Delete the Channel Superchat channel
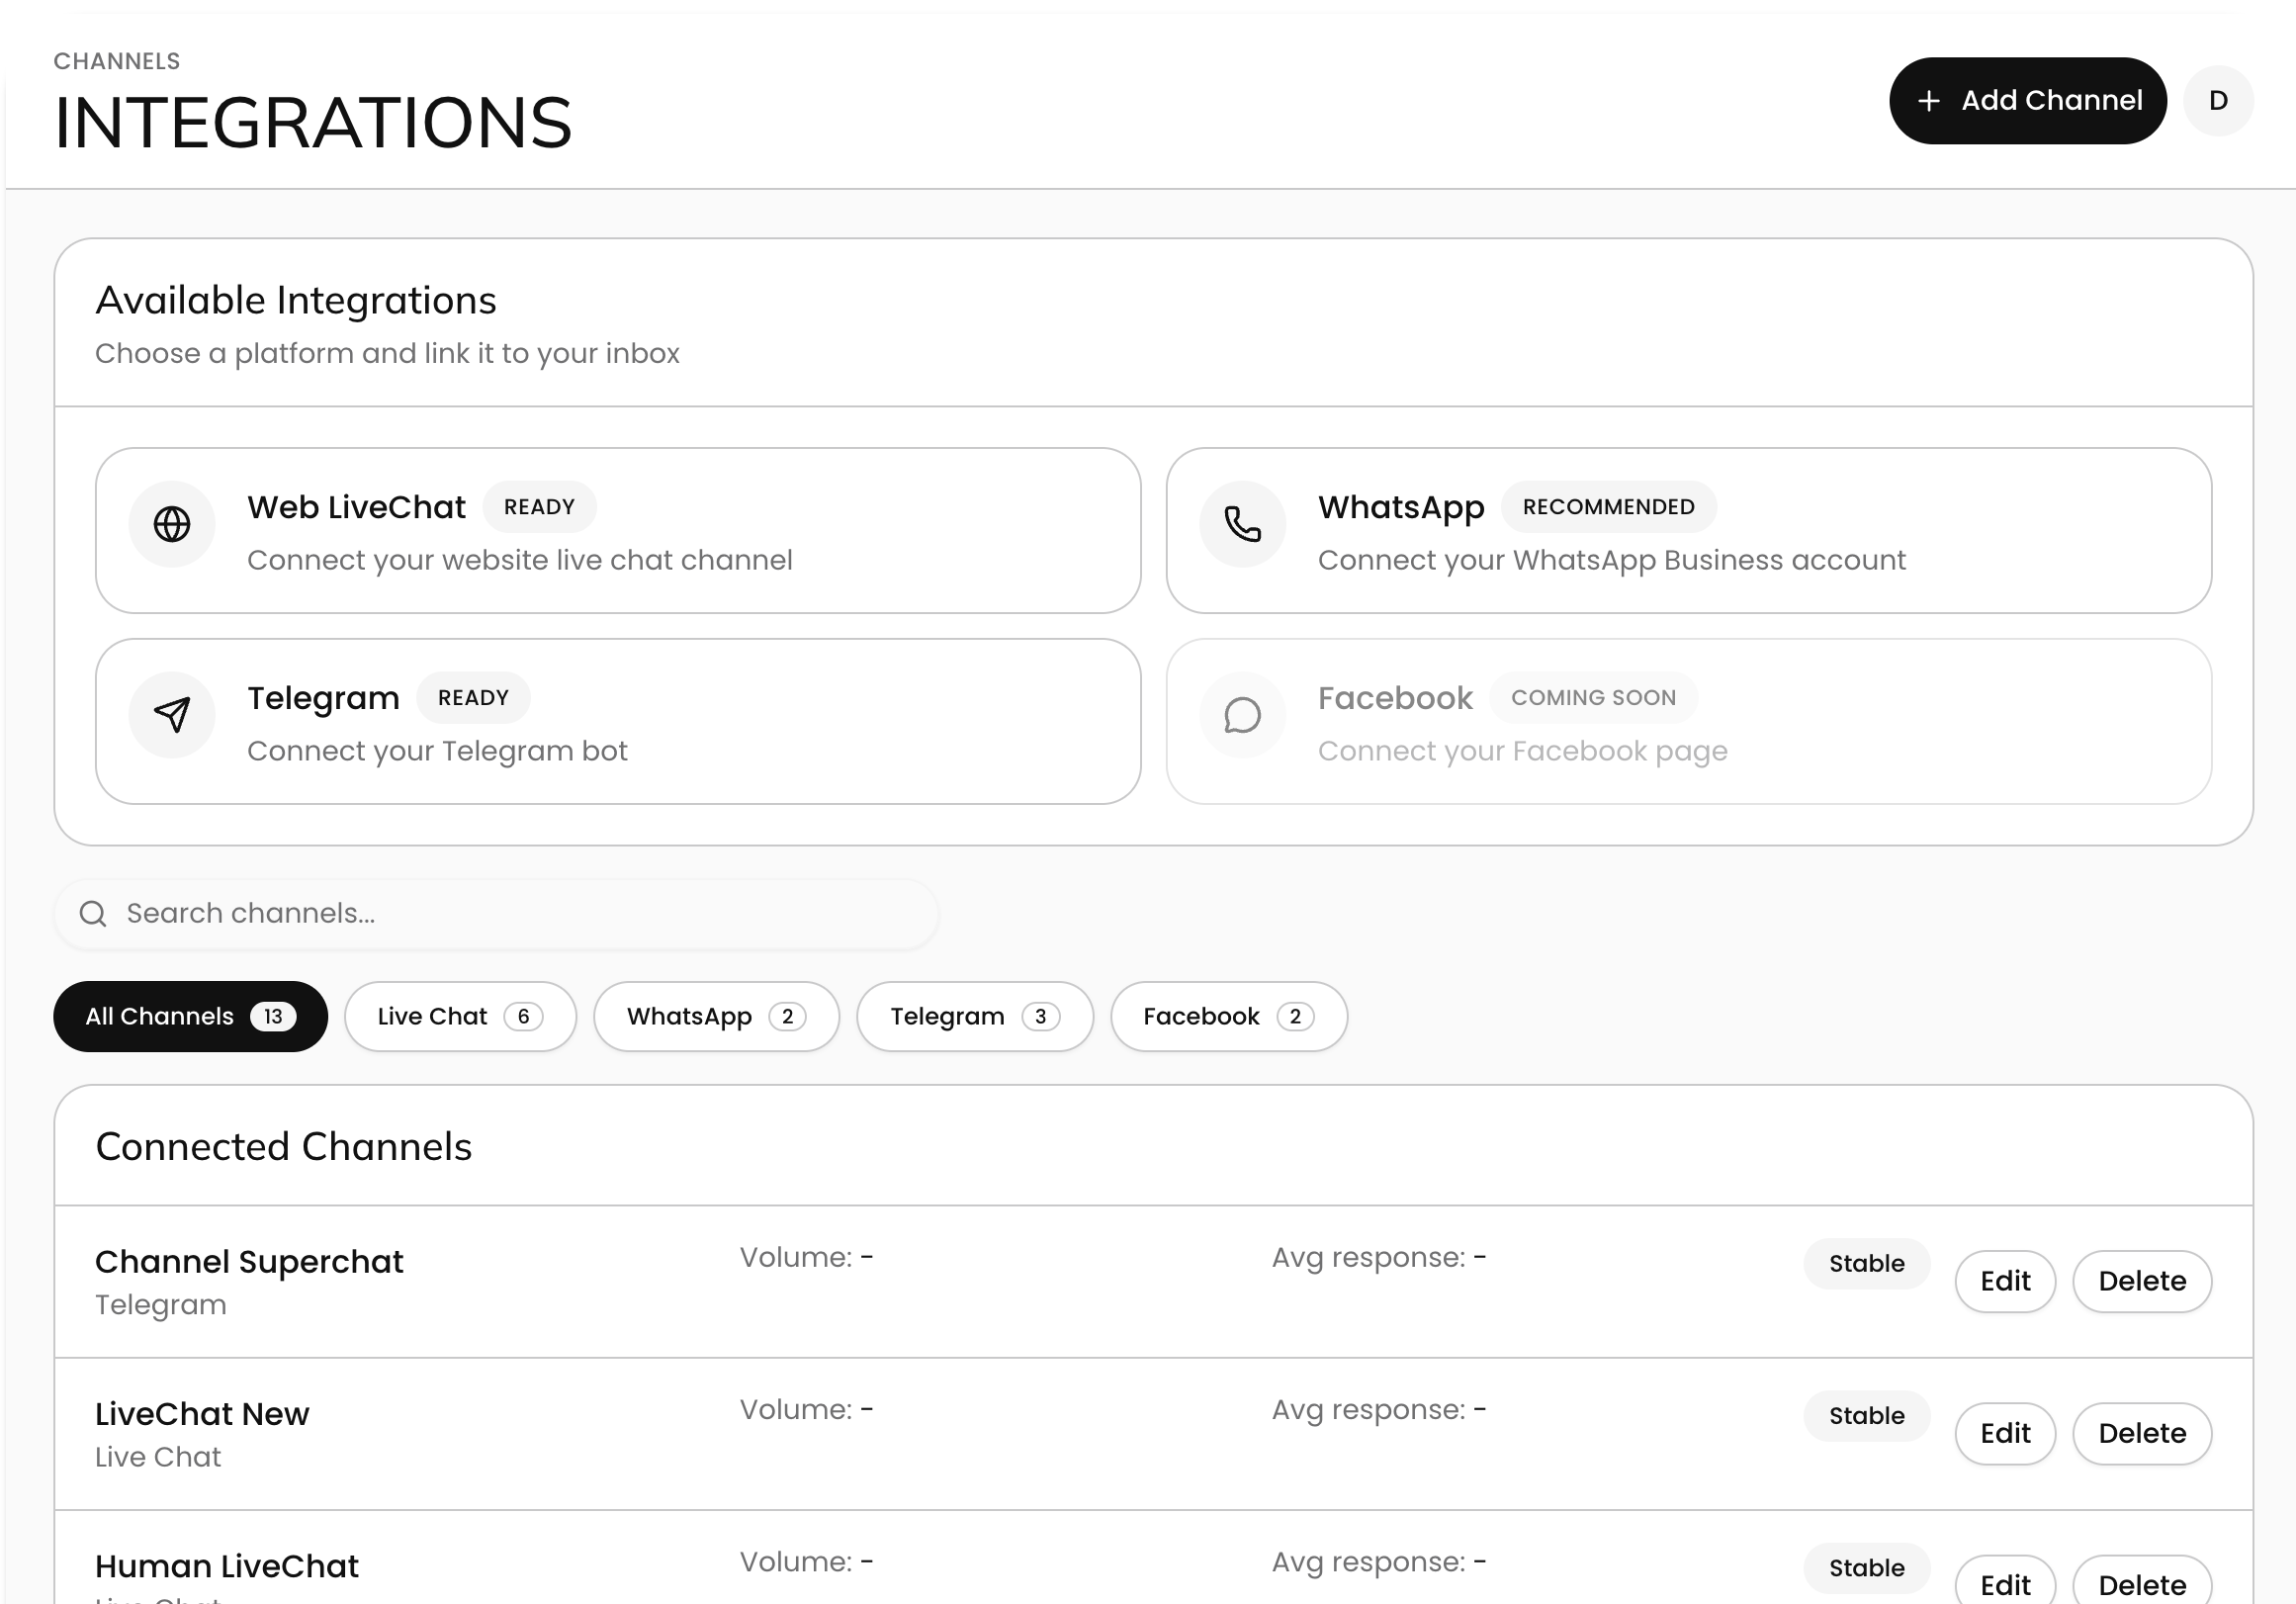The image size is (2296, 1604). click(x=2142, y=1281)
